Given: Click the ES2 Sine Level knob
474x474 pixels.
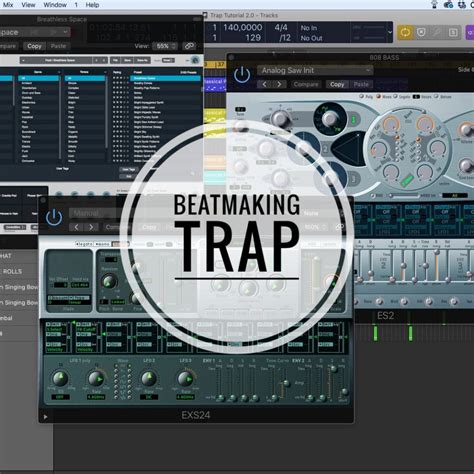Looking at the screenshot, I should (x=466, y=165).
